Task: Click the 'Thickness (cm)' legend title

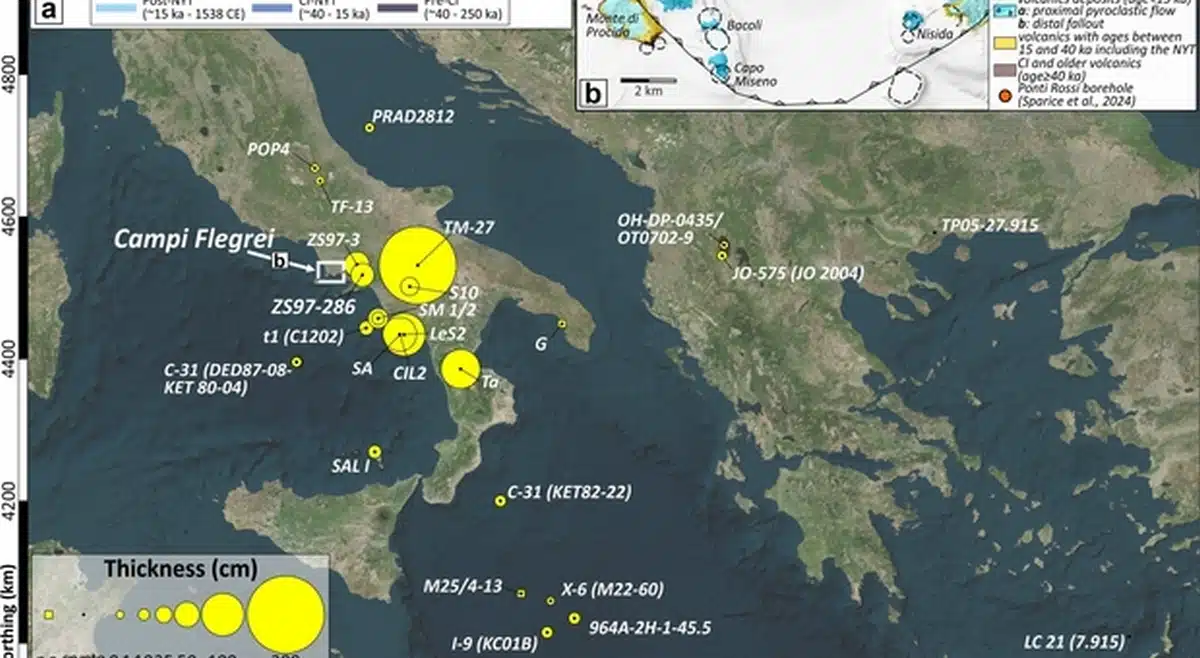Action: [x=183, y=569]
